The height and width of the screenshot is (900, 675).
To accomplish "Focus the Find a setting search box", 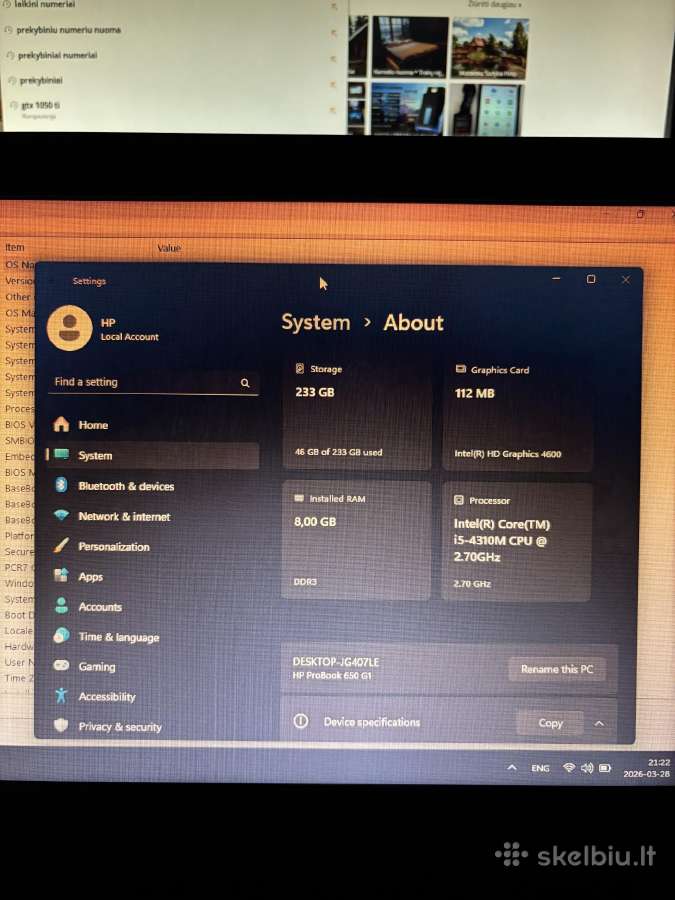I will pyautogui.click(x=153, y=383).
